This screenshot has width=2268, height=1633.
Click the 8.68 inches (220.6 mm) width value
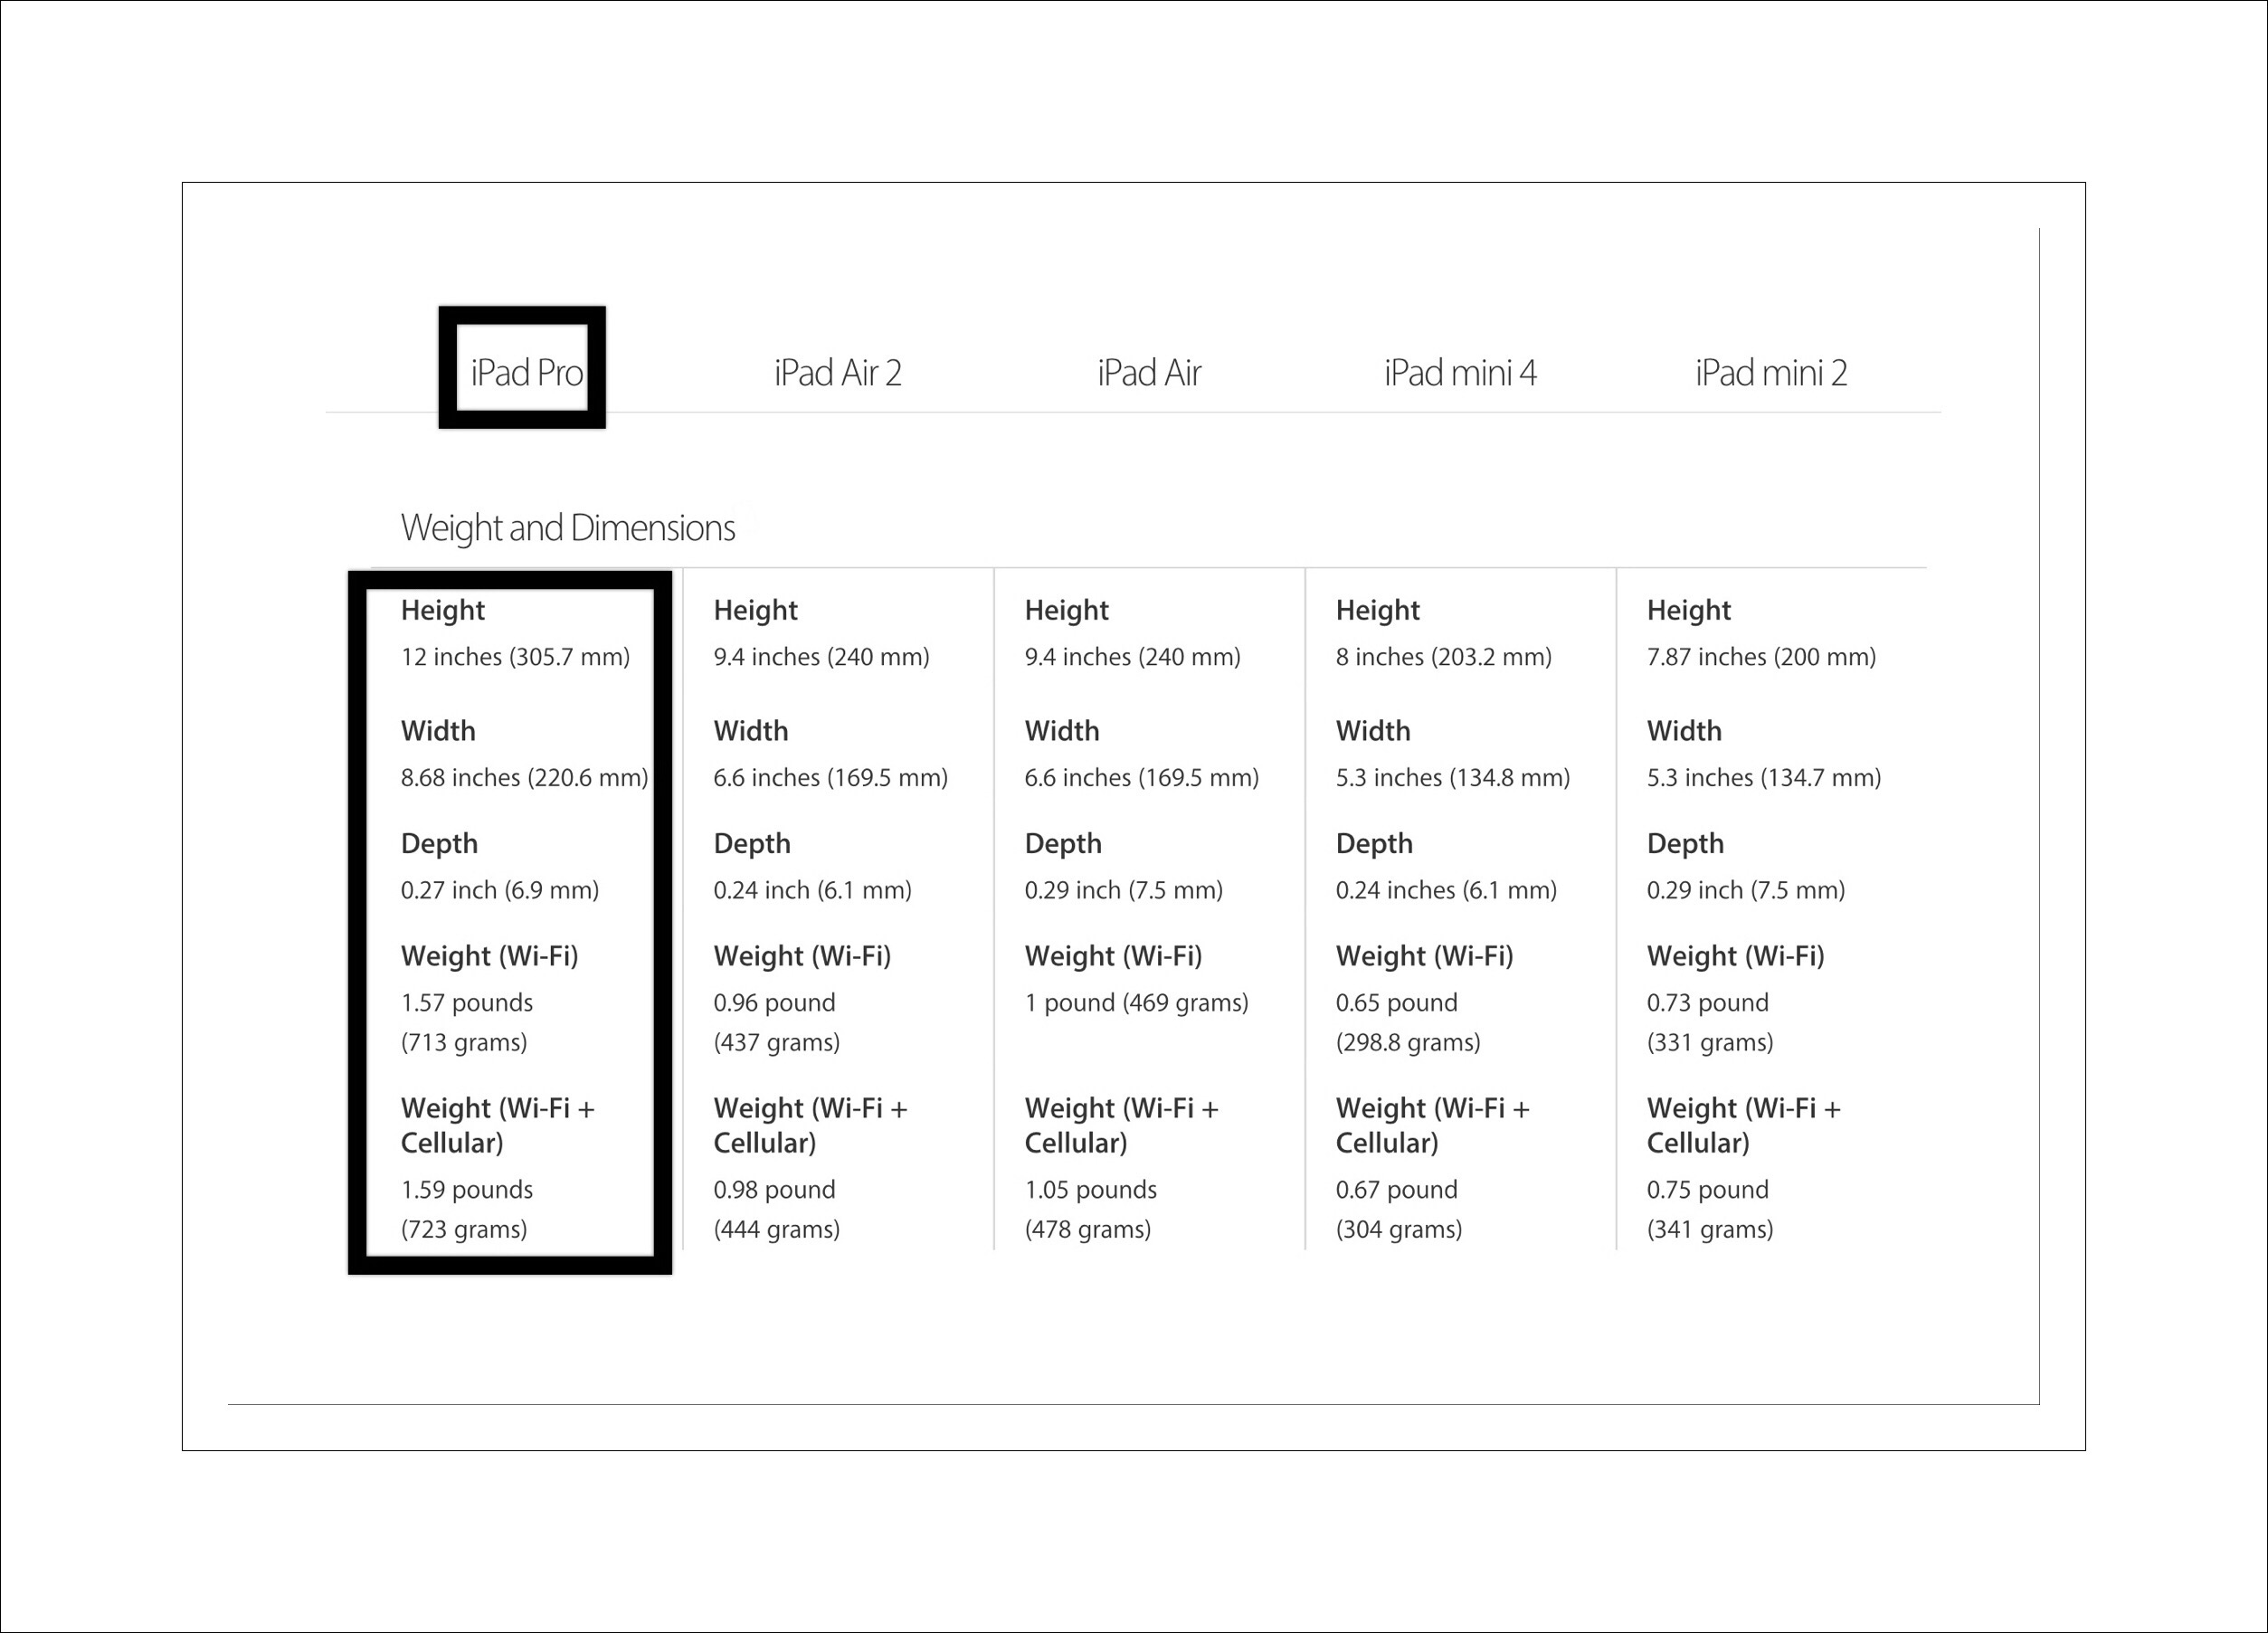pos(524,777)
